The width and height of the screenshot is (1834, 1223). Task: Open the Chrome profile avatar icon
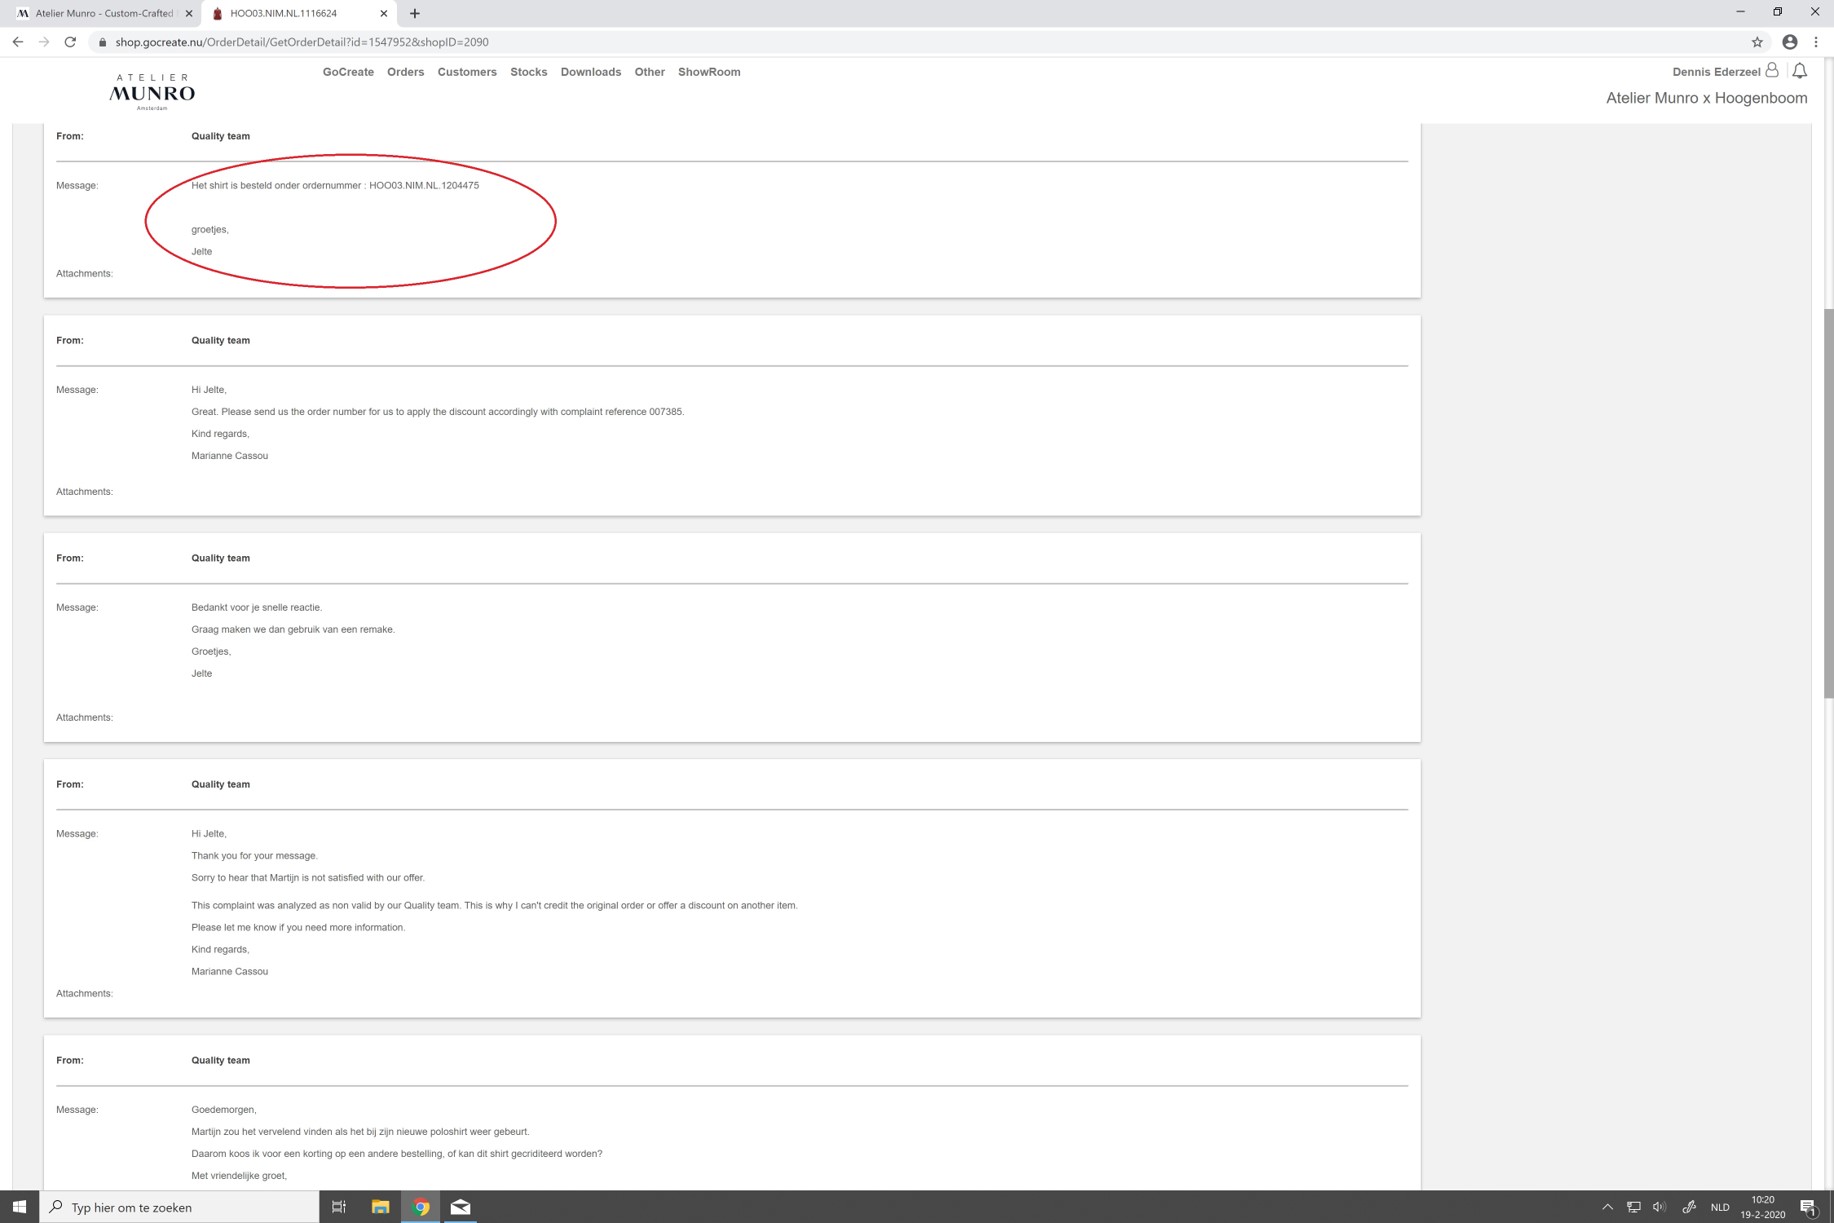point(1790,42)
